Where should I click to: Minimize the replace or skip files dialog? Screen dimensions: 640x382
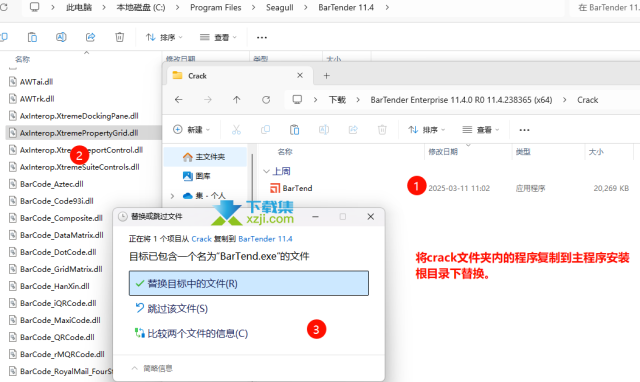point(316,217)
